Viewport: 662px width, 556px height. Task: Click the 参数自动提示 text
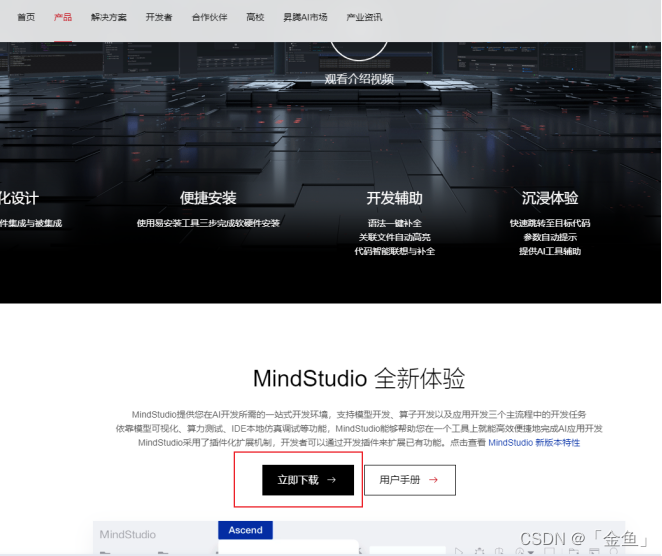point(550,237)
